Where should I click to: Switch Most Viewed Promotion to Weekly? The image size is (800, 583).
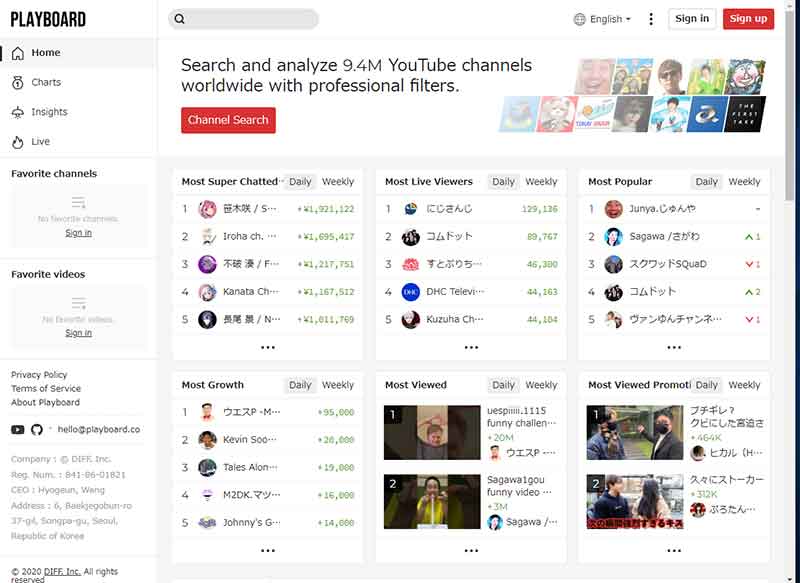tap(744, 385)
